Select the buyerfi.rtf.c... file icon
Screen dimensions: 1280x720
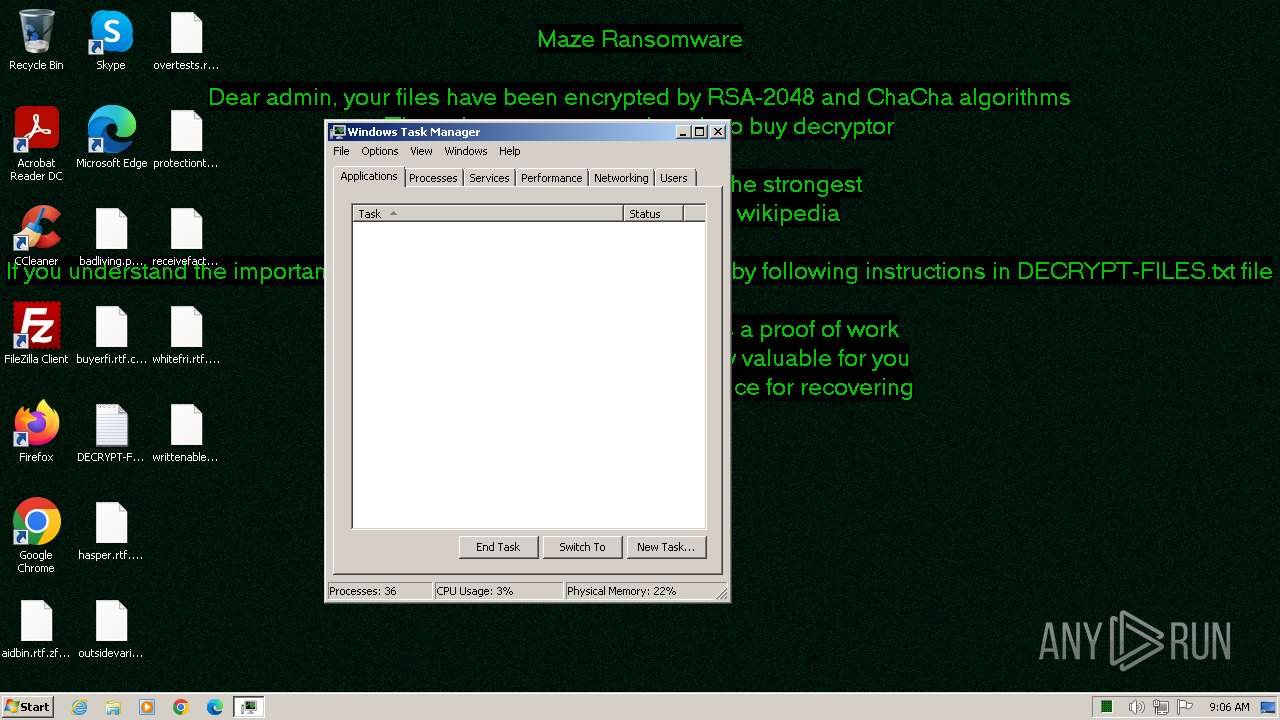pos(111,335)
